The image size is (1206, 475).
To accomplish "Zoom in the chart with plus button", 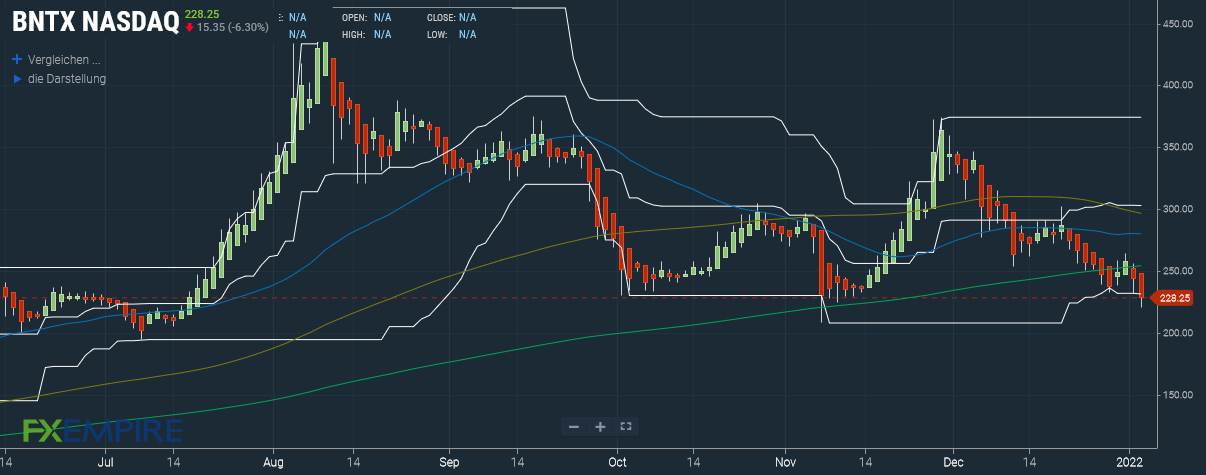I will (x=600, y=426).
